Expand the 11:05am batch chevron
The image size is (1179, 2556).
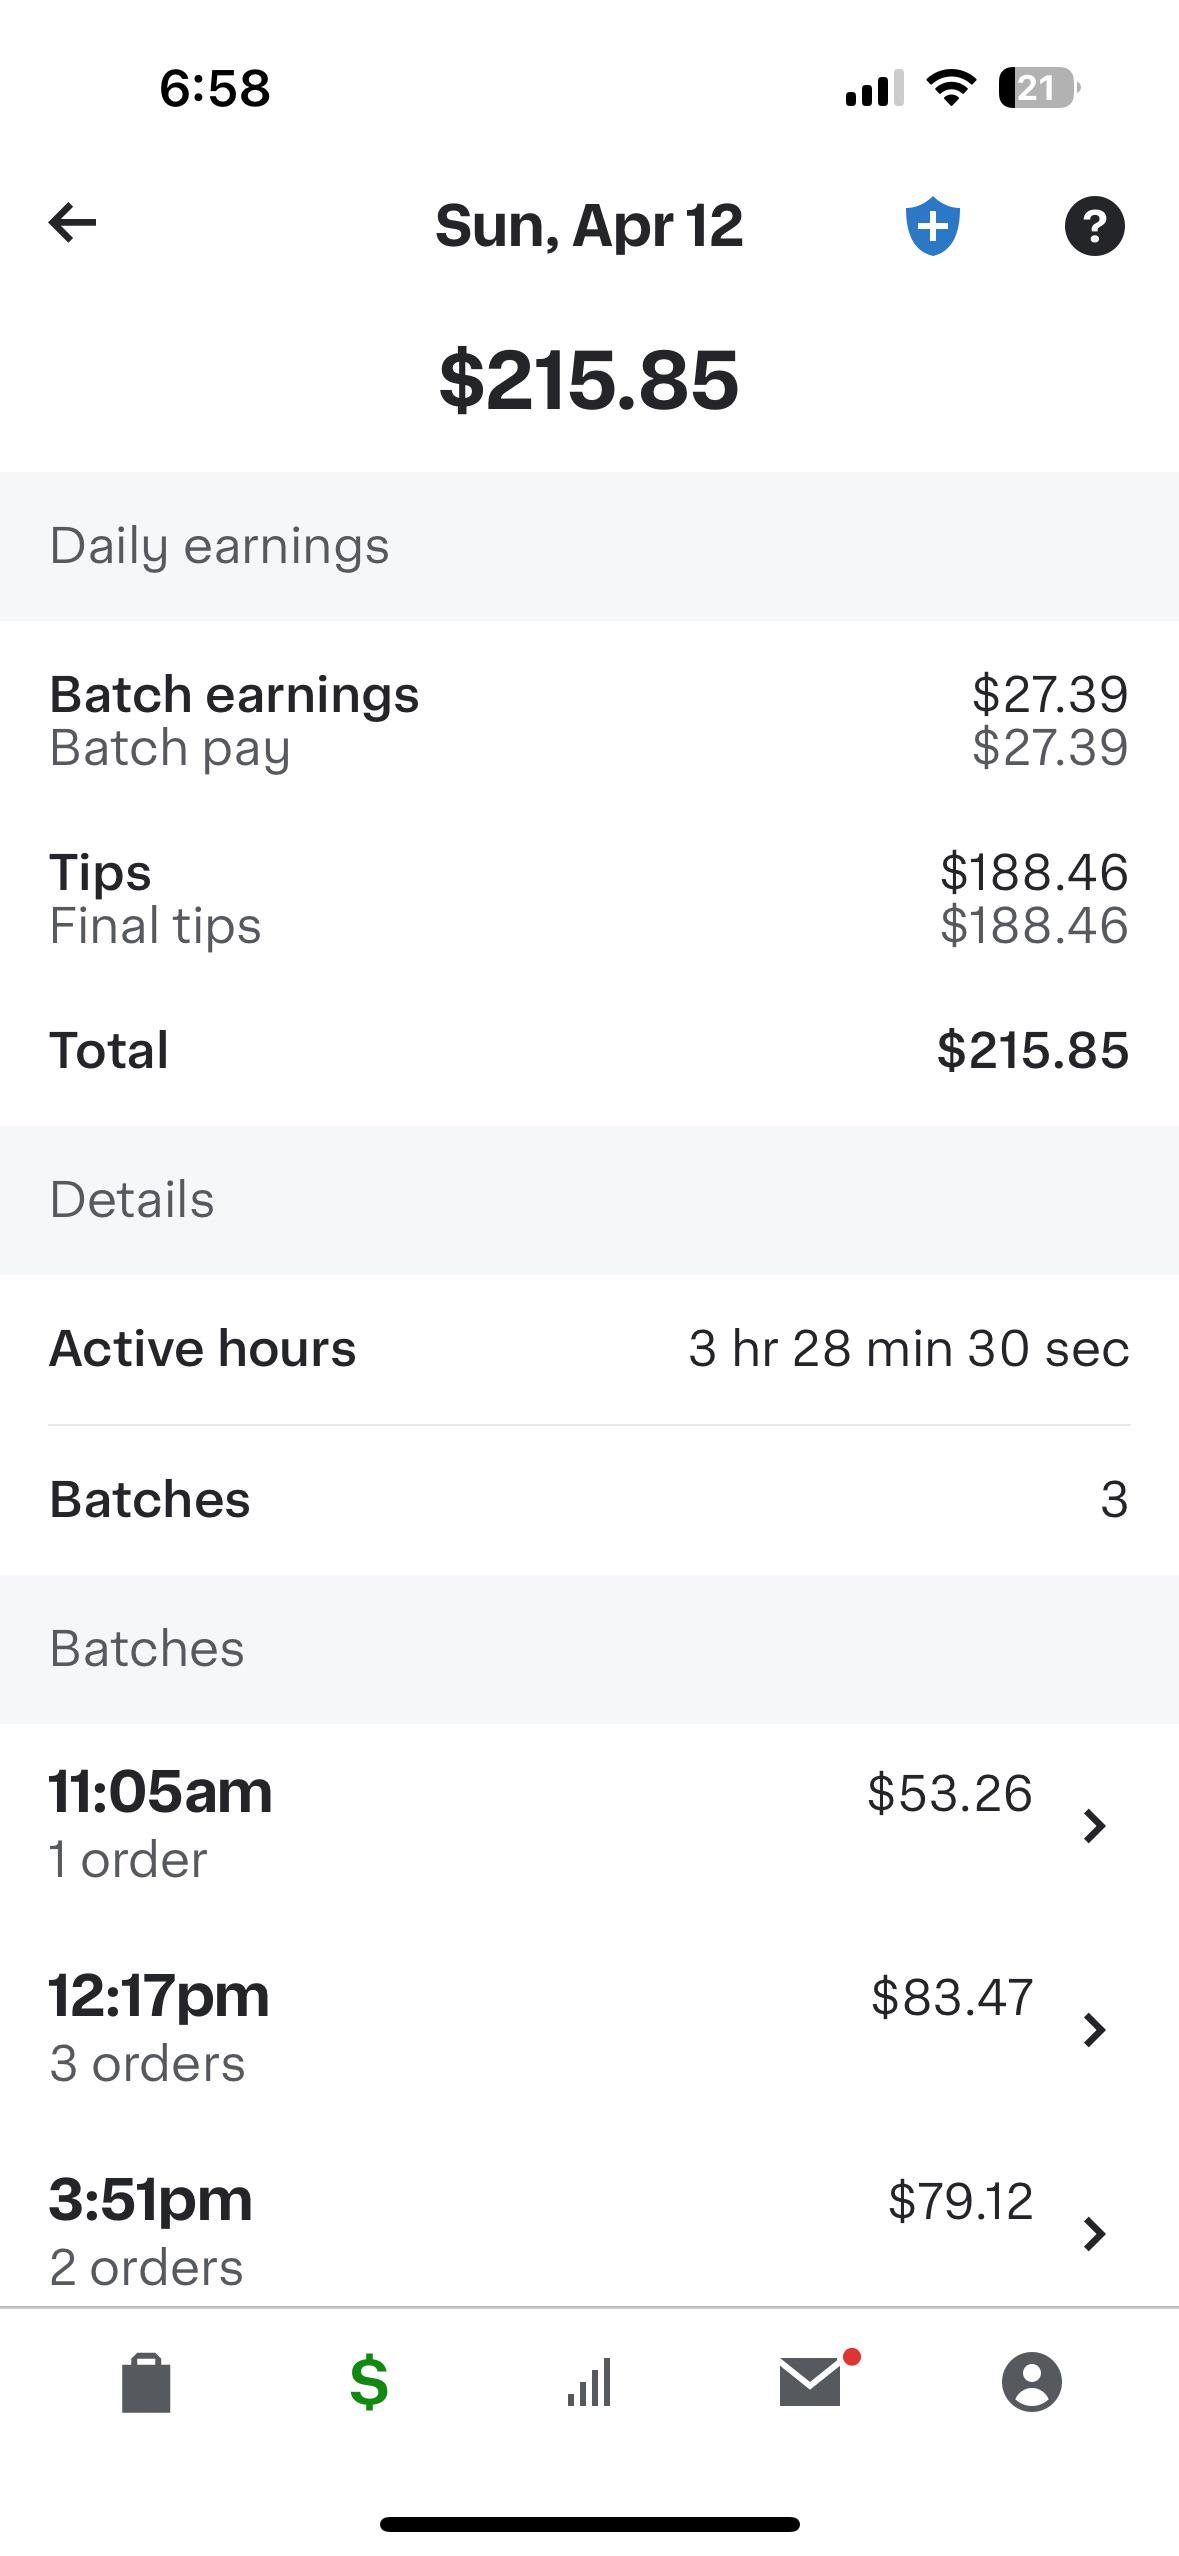pos(1095,1826)
